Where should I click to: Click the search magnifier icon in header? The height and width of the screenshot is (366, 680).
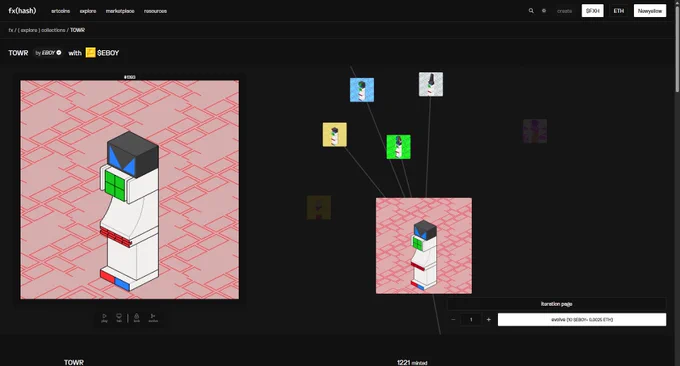(531, 11)
